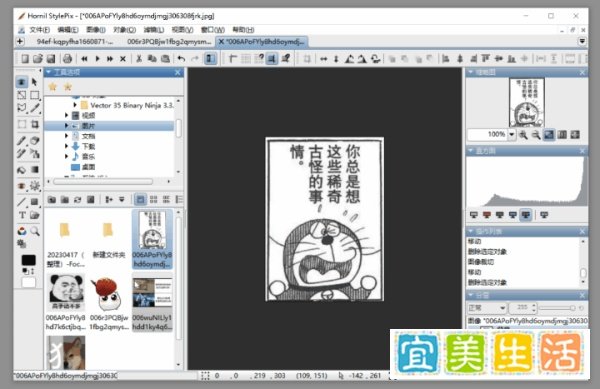Select the Text tool (T icon)

point(22,215)
